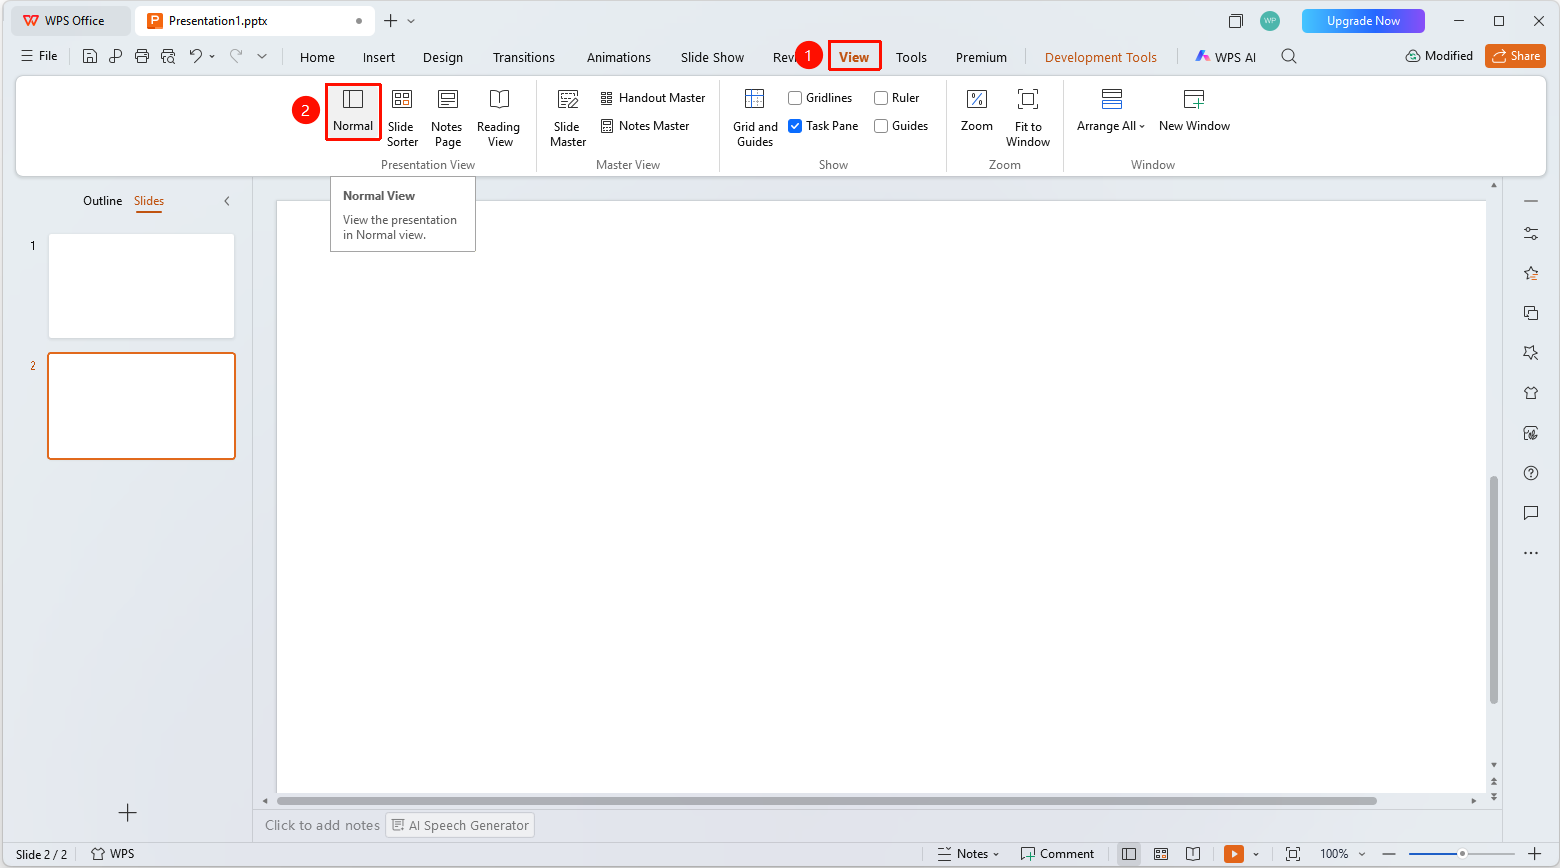
Task: Click the notes field to add notes
Action: [322, 825]
